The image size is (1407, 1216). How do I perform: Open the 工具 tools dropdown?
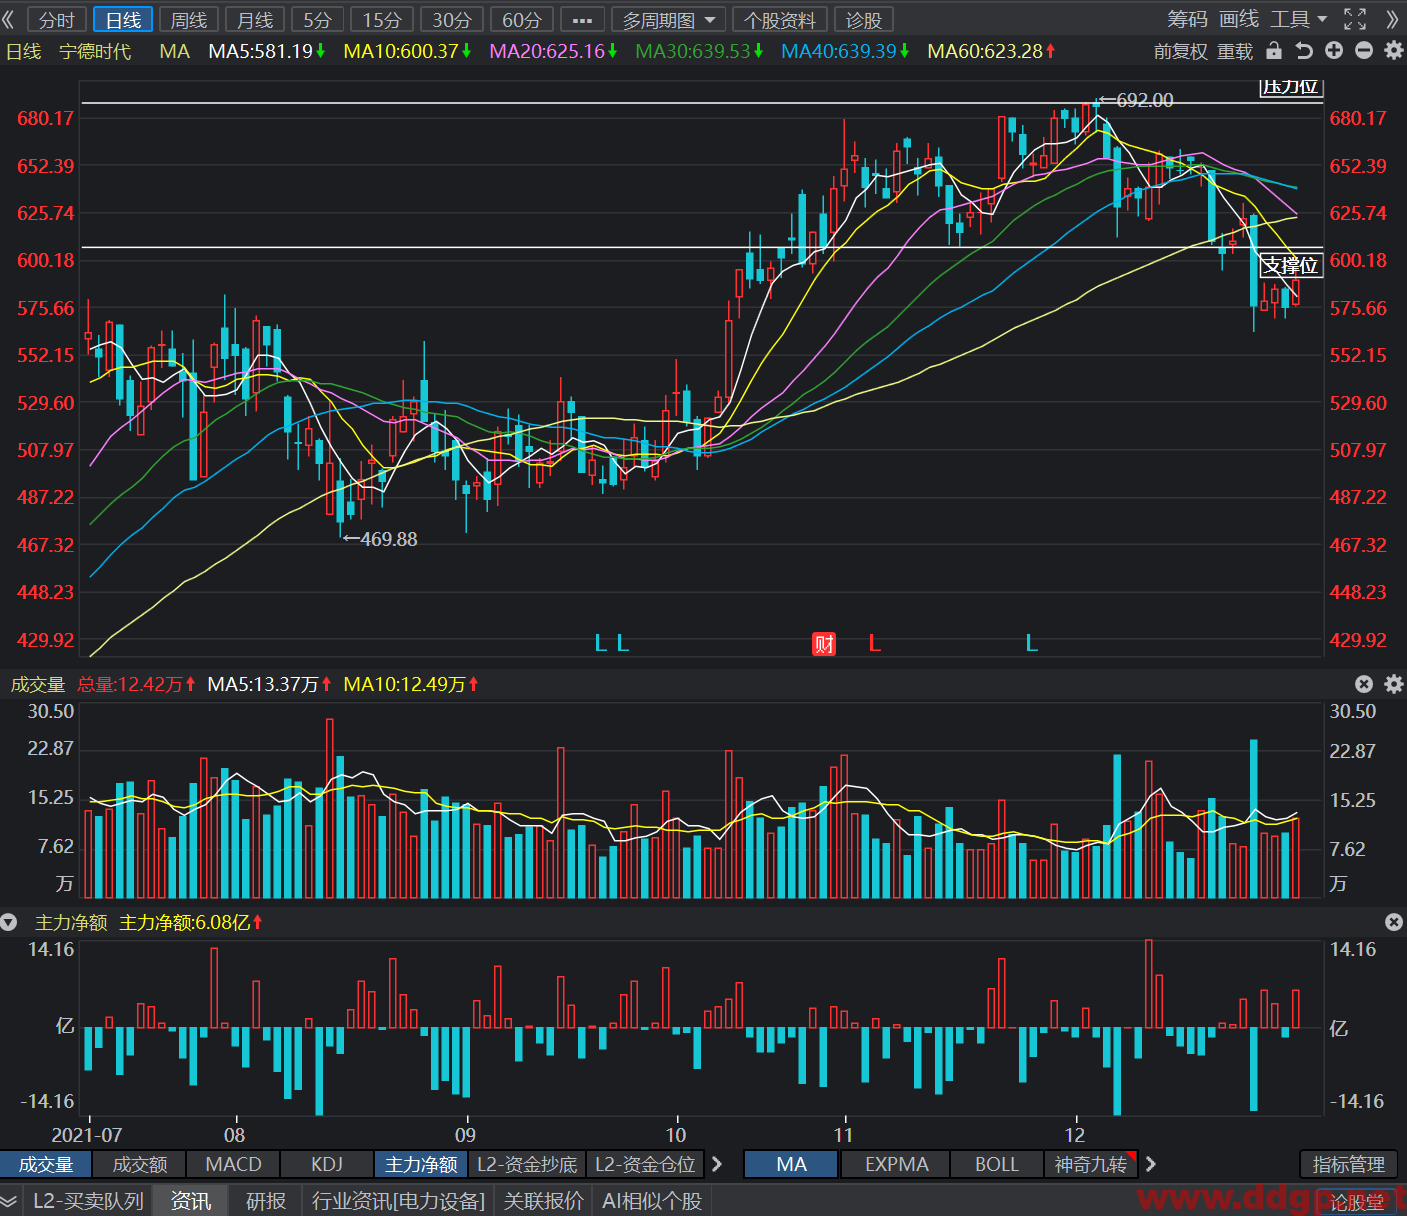[x=1298, y=19]
